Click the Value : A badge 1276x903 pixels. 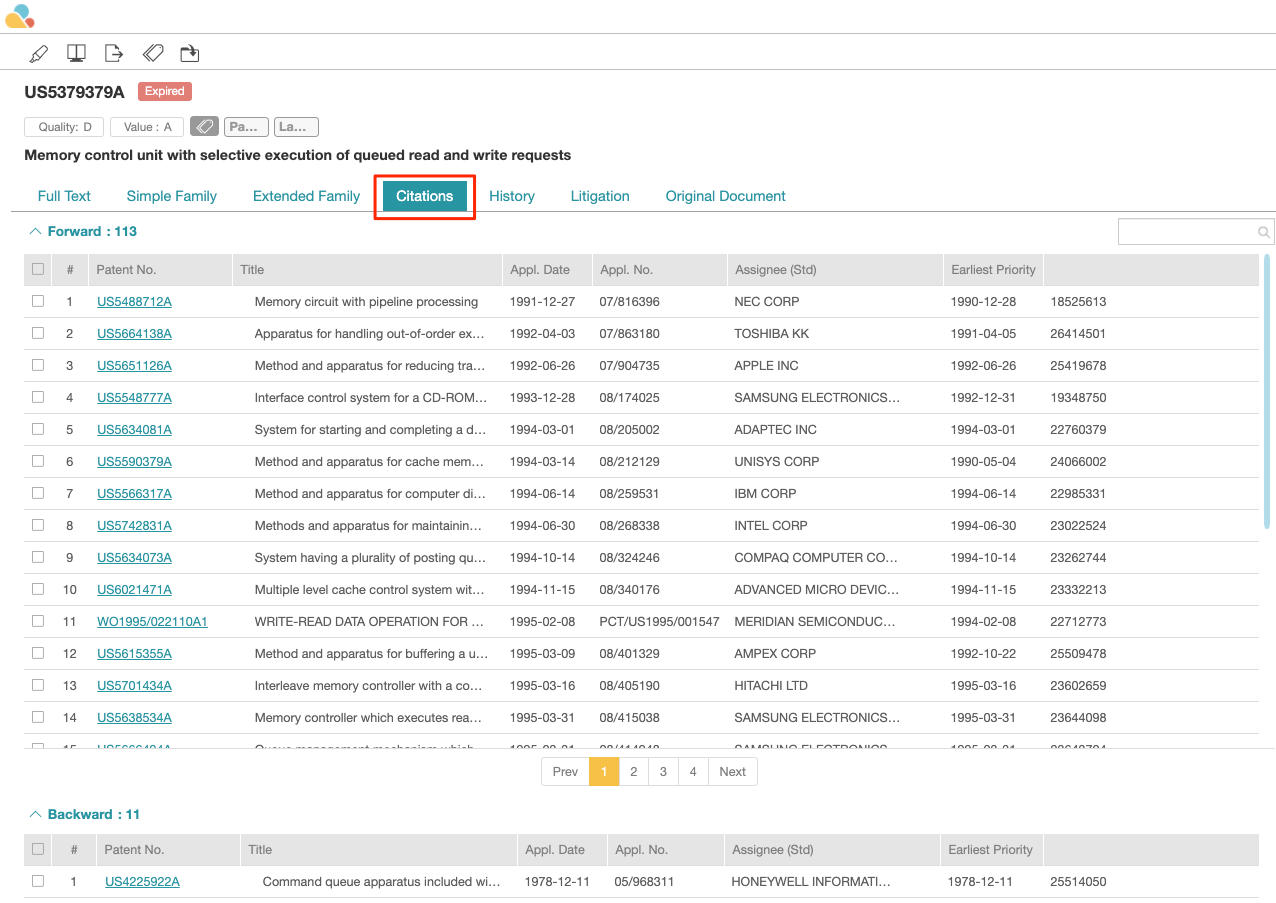[147, 127]
